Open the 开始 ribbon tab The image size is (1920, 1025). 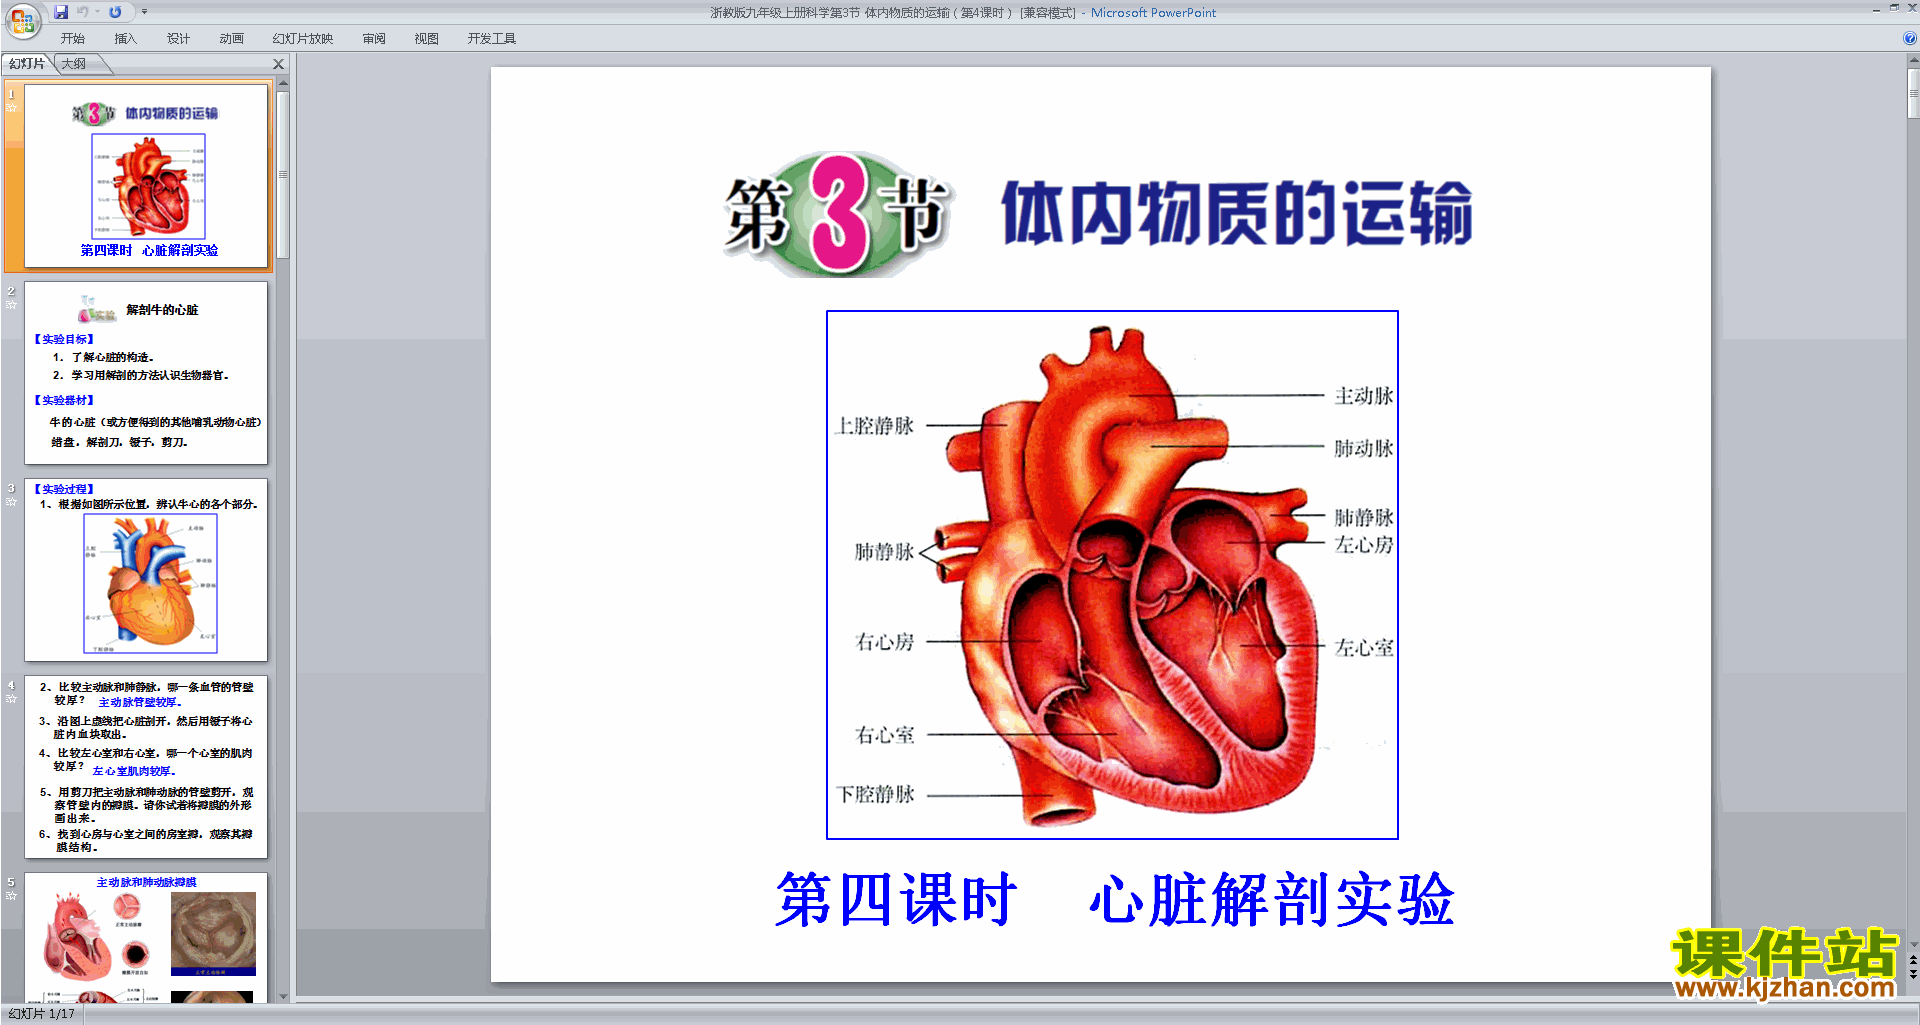72,39
